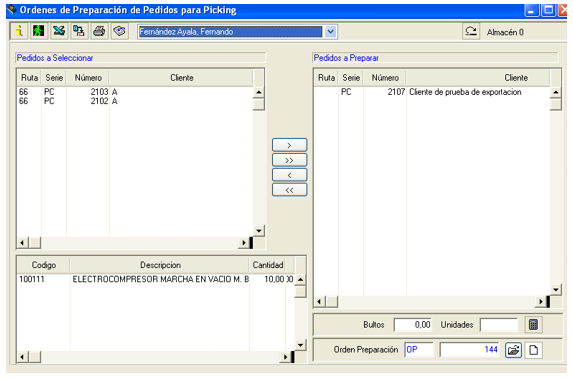Click the Bultos input field showing 0,00
The image size is (573, 378).
point(413,325)
